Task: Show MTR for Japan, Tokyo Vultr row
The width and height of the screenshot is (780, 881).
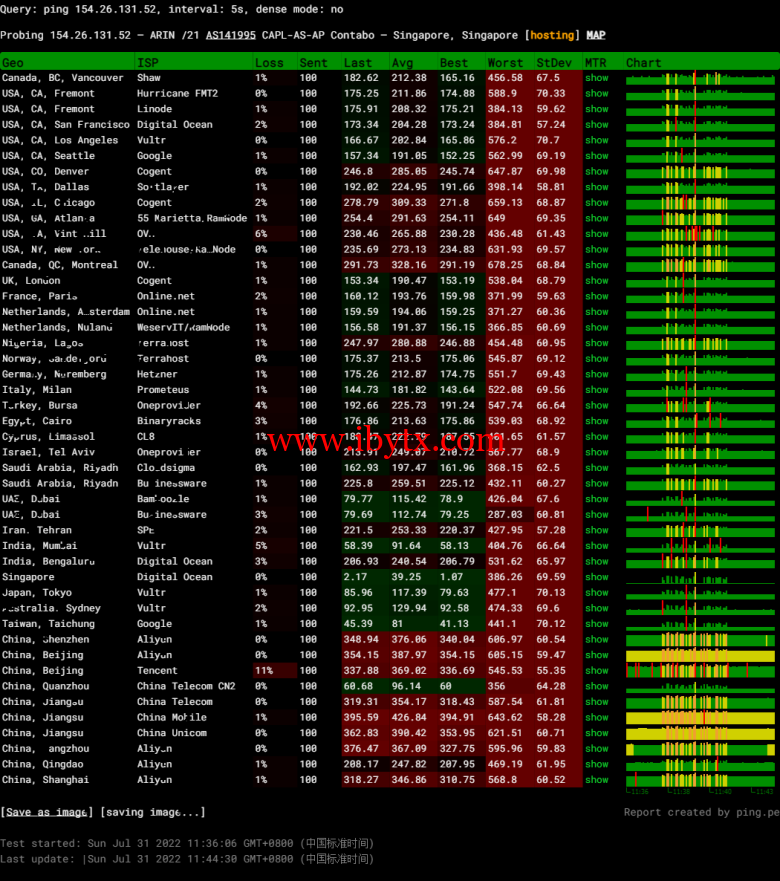Action: pyautogui.click(x=596, y=593)
